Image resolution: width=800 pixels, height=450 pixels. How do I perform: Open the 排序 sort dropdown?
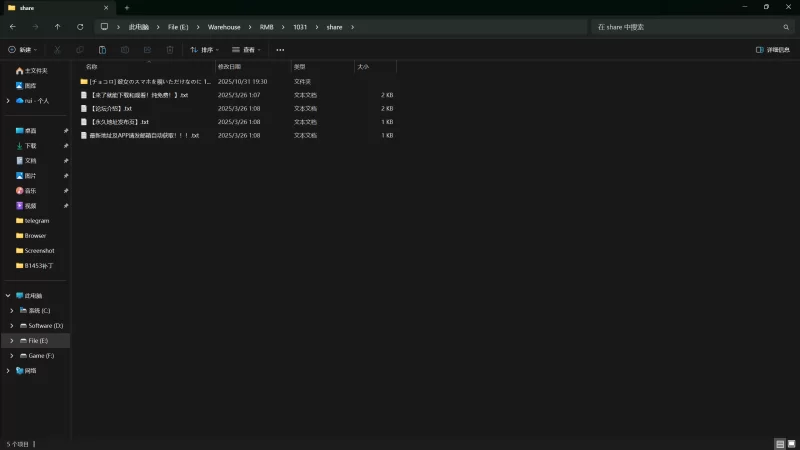click(205, 49)
